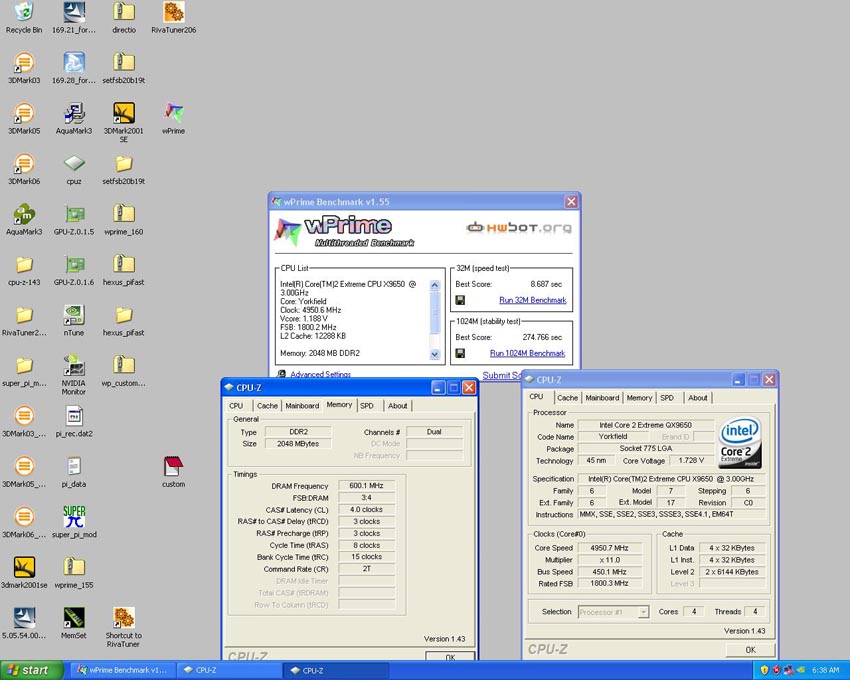Open About tab in left CPU-Z window
The height and width of the screenshot is (680, 850).
pos(397,406)
